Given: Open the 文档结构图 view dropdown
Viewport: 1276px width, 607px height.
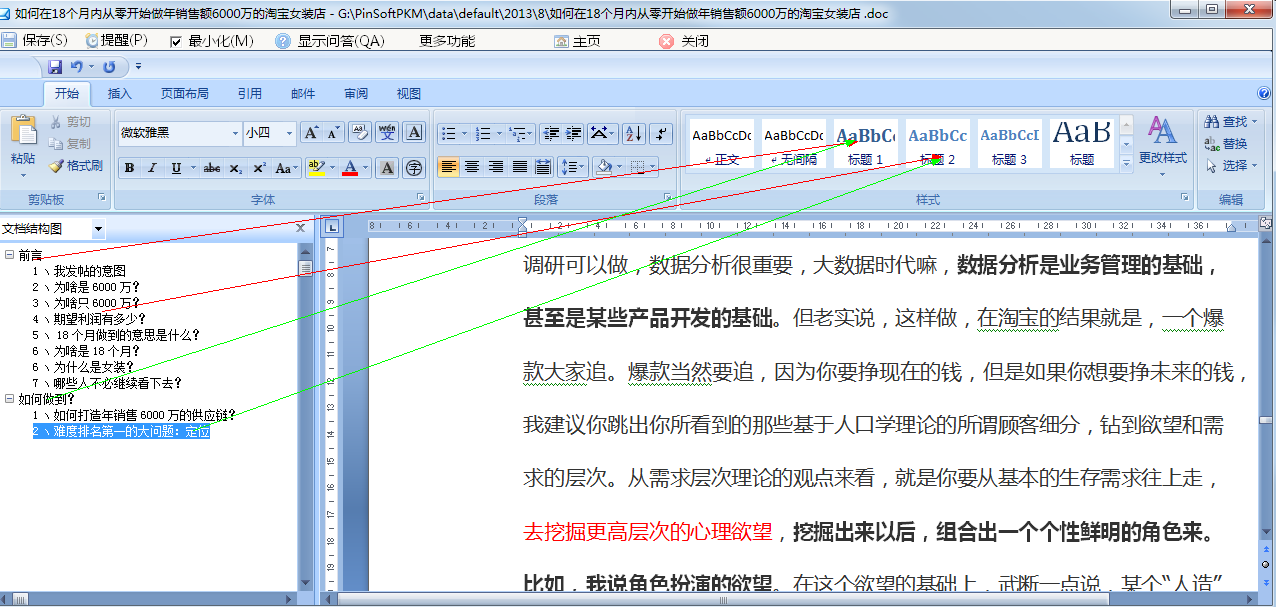Looking at the screenshot, I should coord(98,229).
